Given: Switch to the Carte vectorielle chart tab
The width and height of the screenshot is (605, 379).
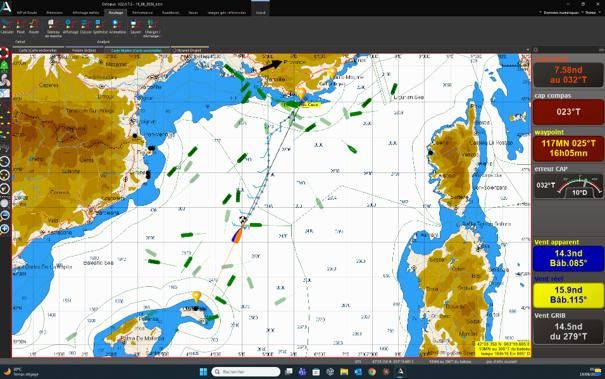Looking at the screenshot, I should (x=38, y=50).
